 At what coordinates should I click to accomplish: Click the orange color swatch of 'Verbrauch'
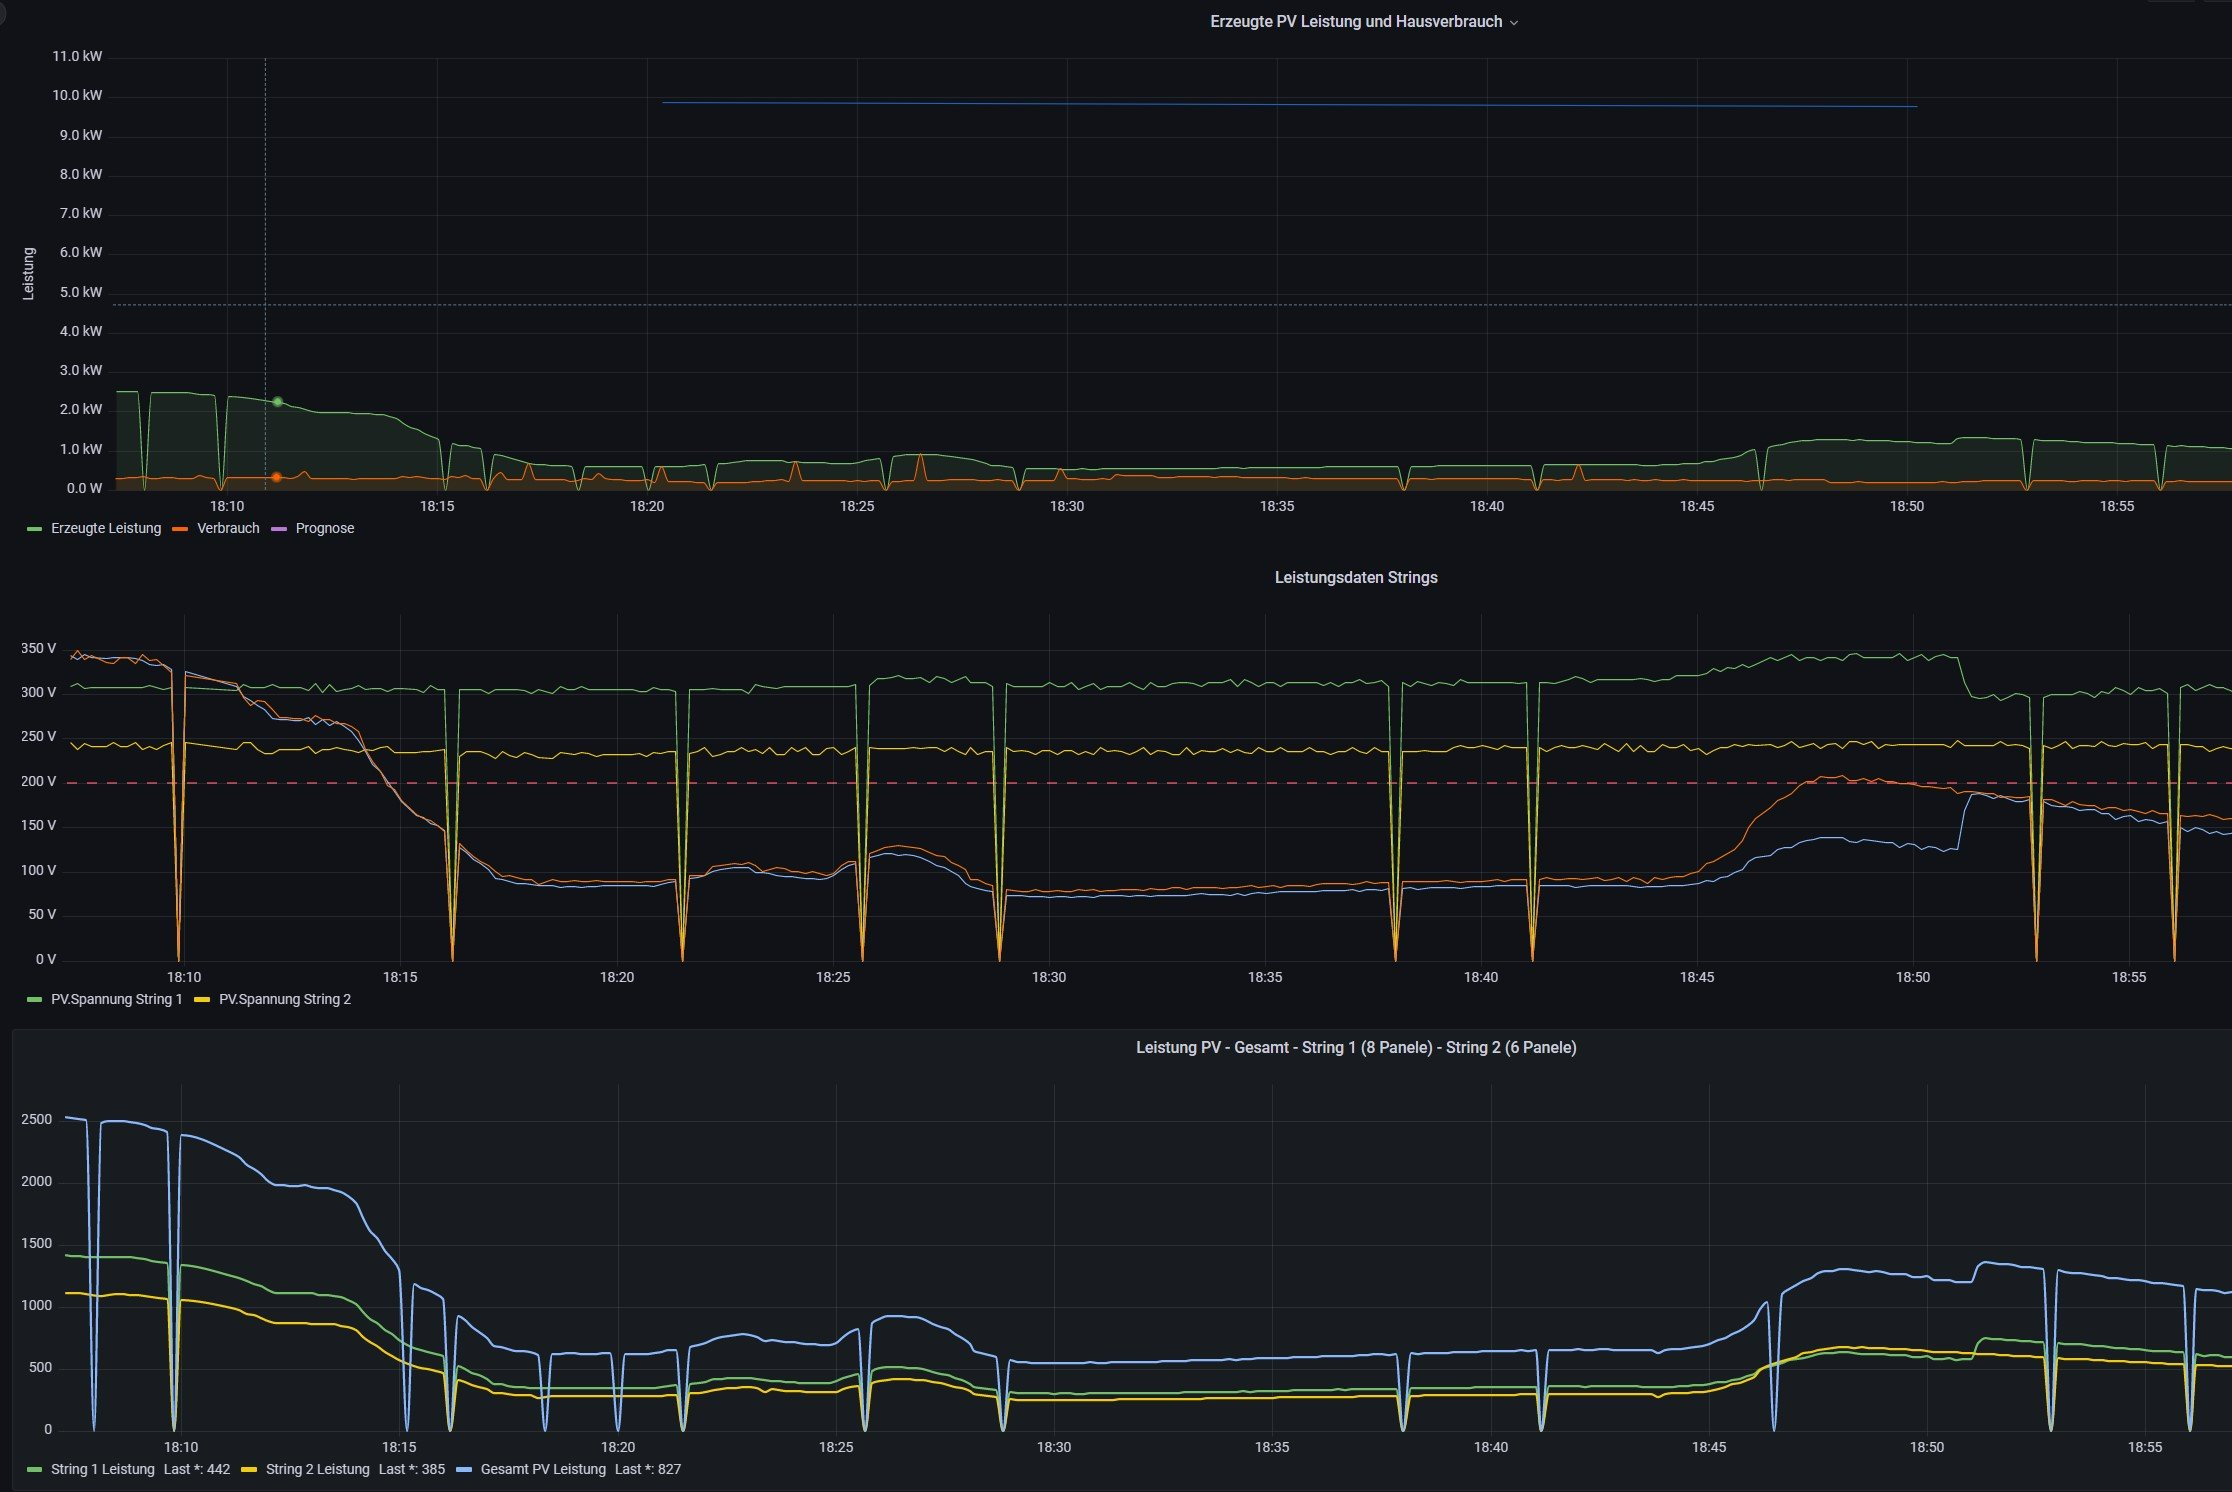point(180,529)
